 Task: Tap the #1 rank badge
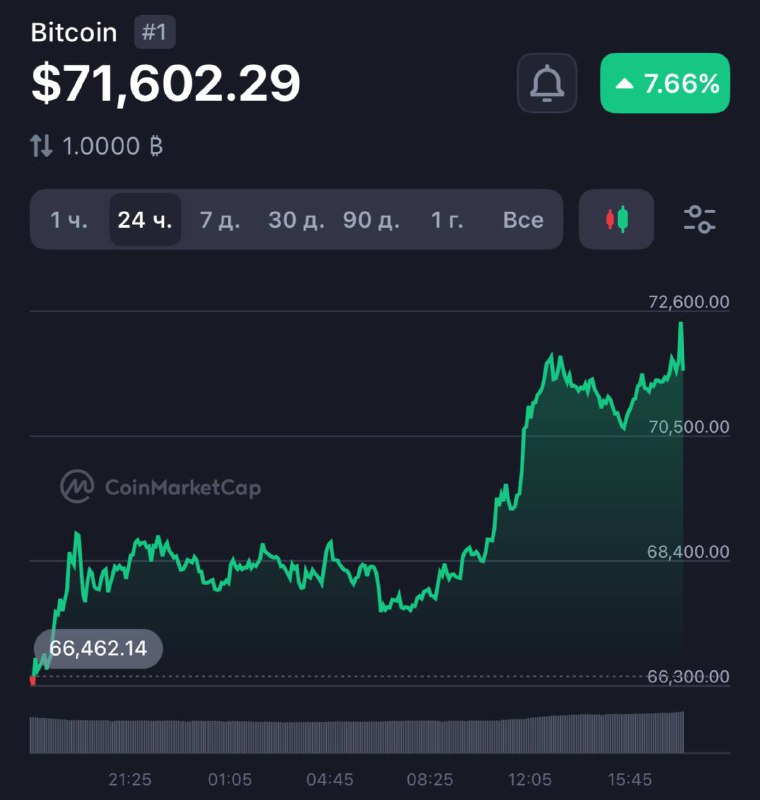153,32
